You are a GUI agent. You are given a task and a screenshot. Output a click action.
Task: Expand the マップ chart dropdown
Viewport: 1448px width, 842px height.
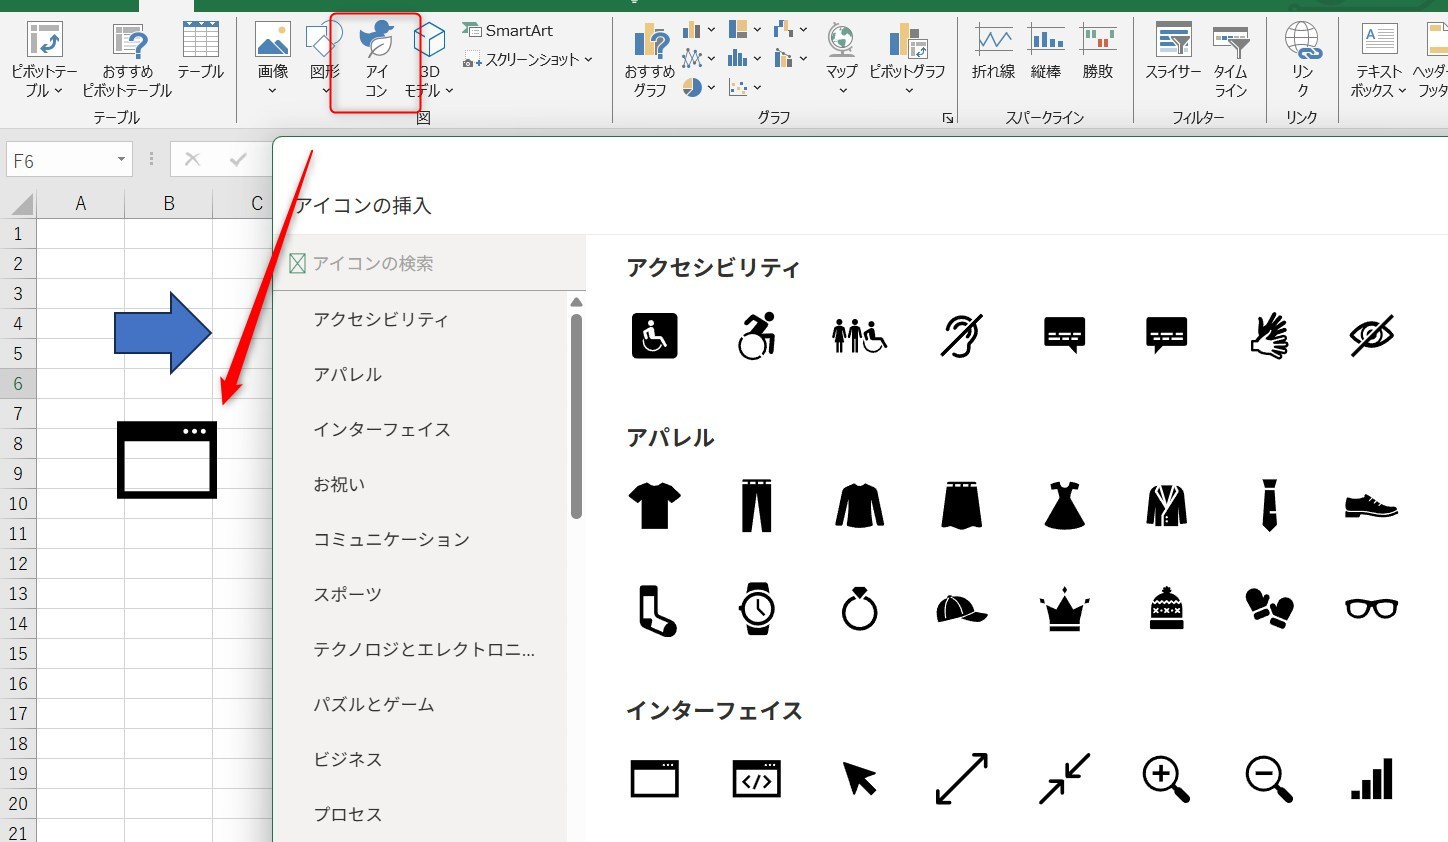pyautogui.click(x=841, y=60)
